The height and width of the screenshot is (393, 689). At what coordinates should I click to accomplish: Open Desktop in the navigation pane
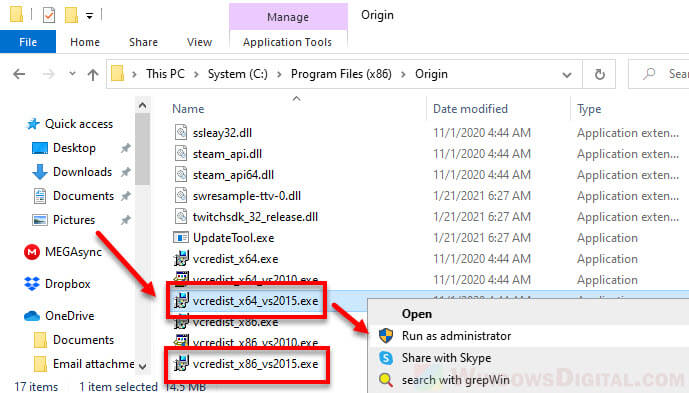[x=74, y=148]
